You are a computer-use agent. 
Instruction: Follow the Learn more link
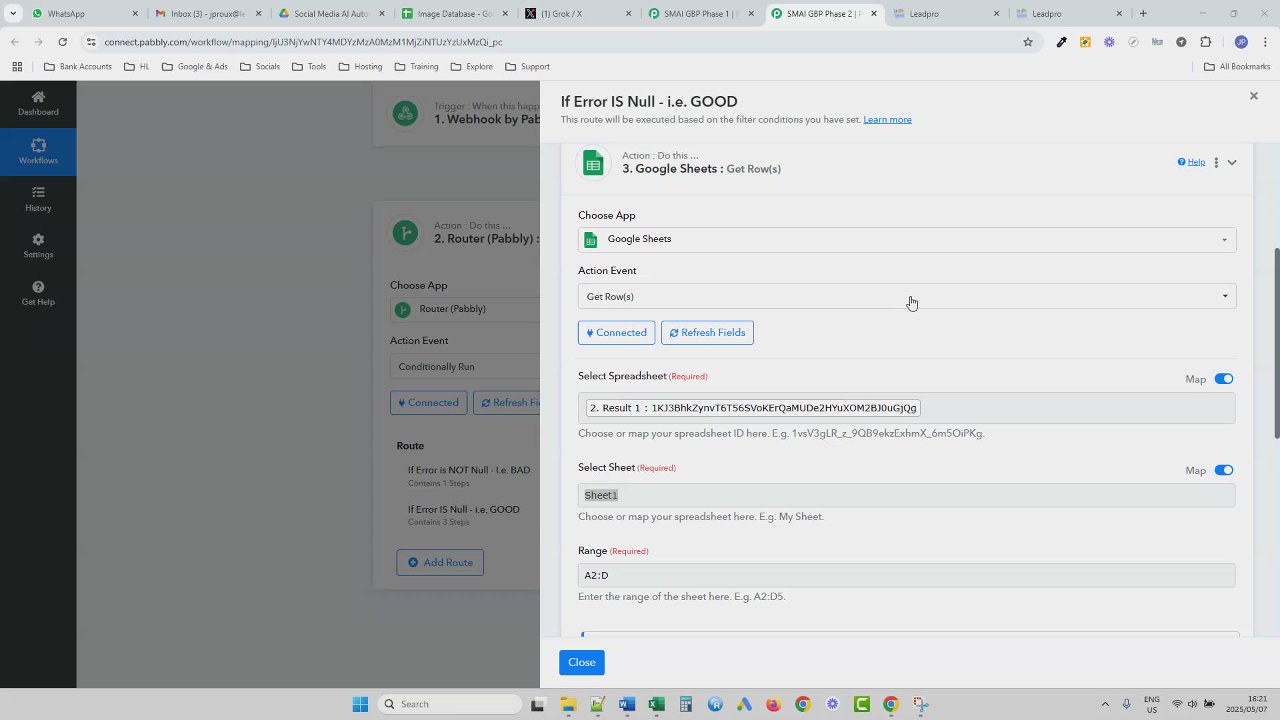[x=887, y=119]
